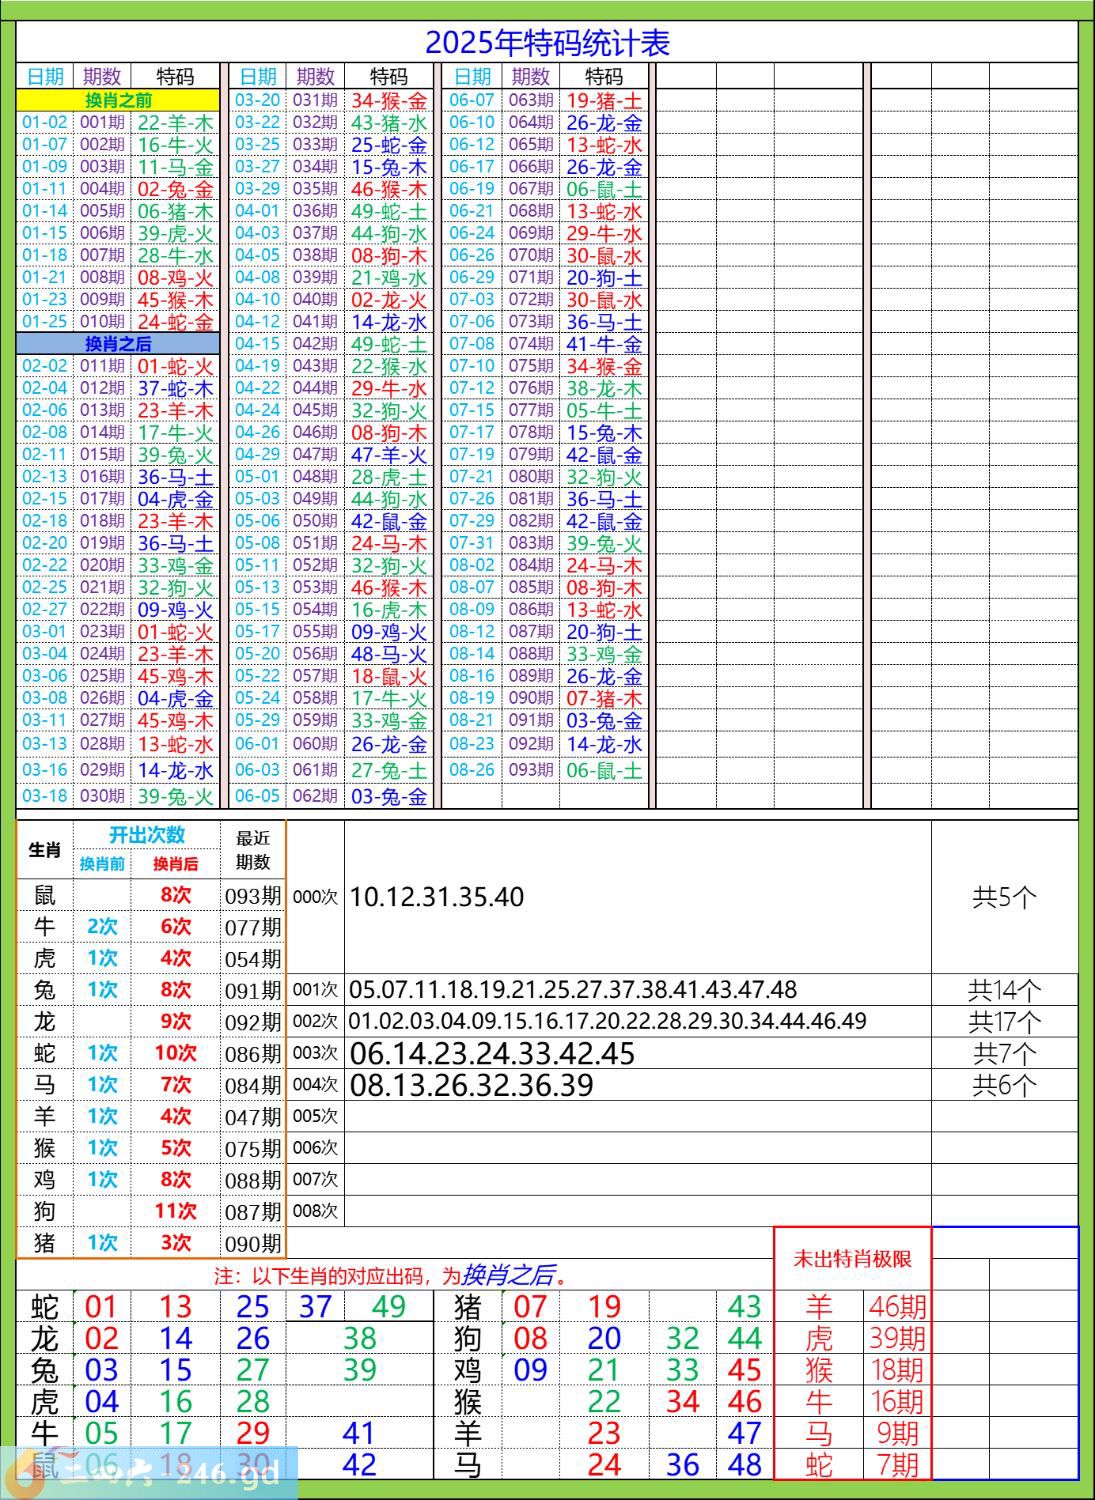The width and height of the screenshot is (1095, 1500).
Task: Click the "054期" latest period for 虎
Action: pos(253,958)
